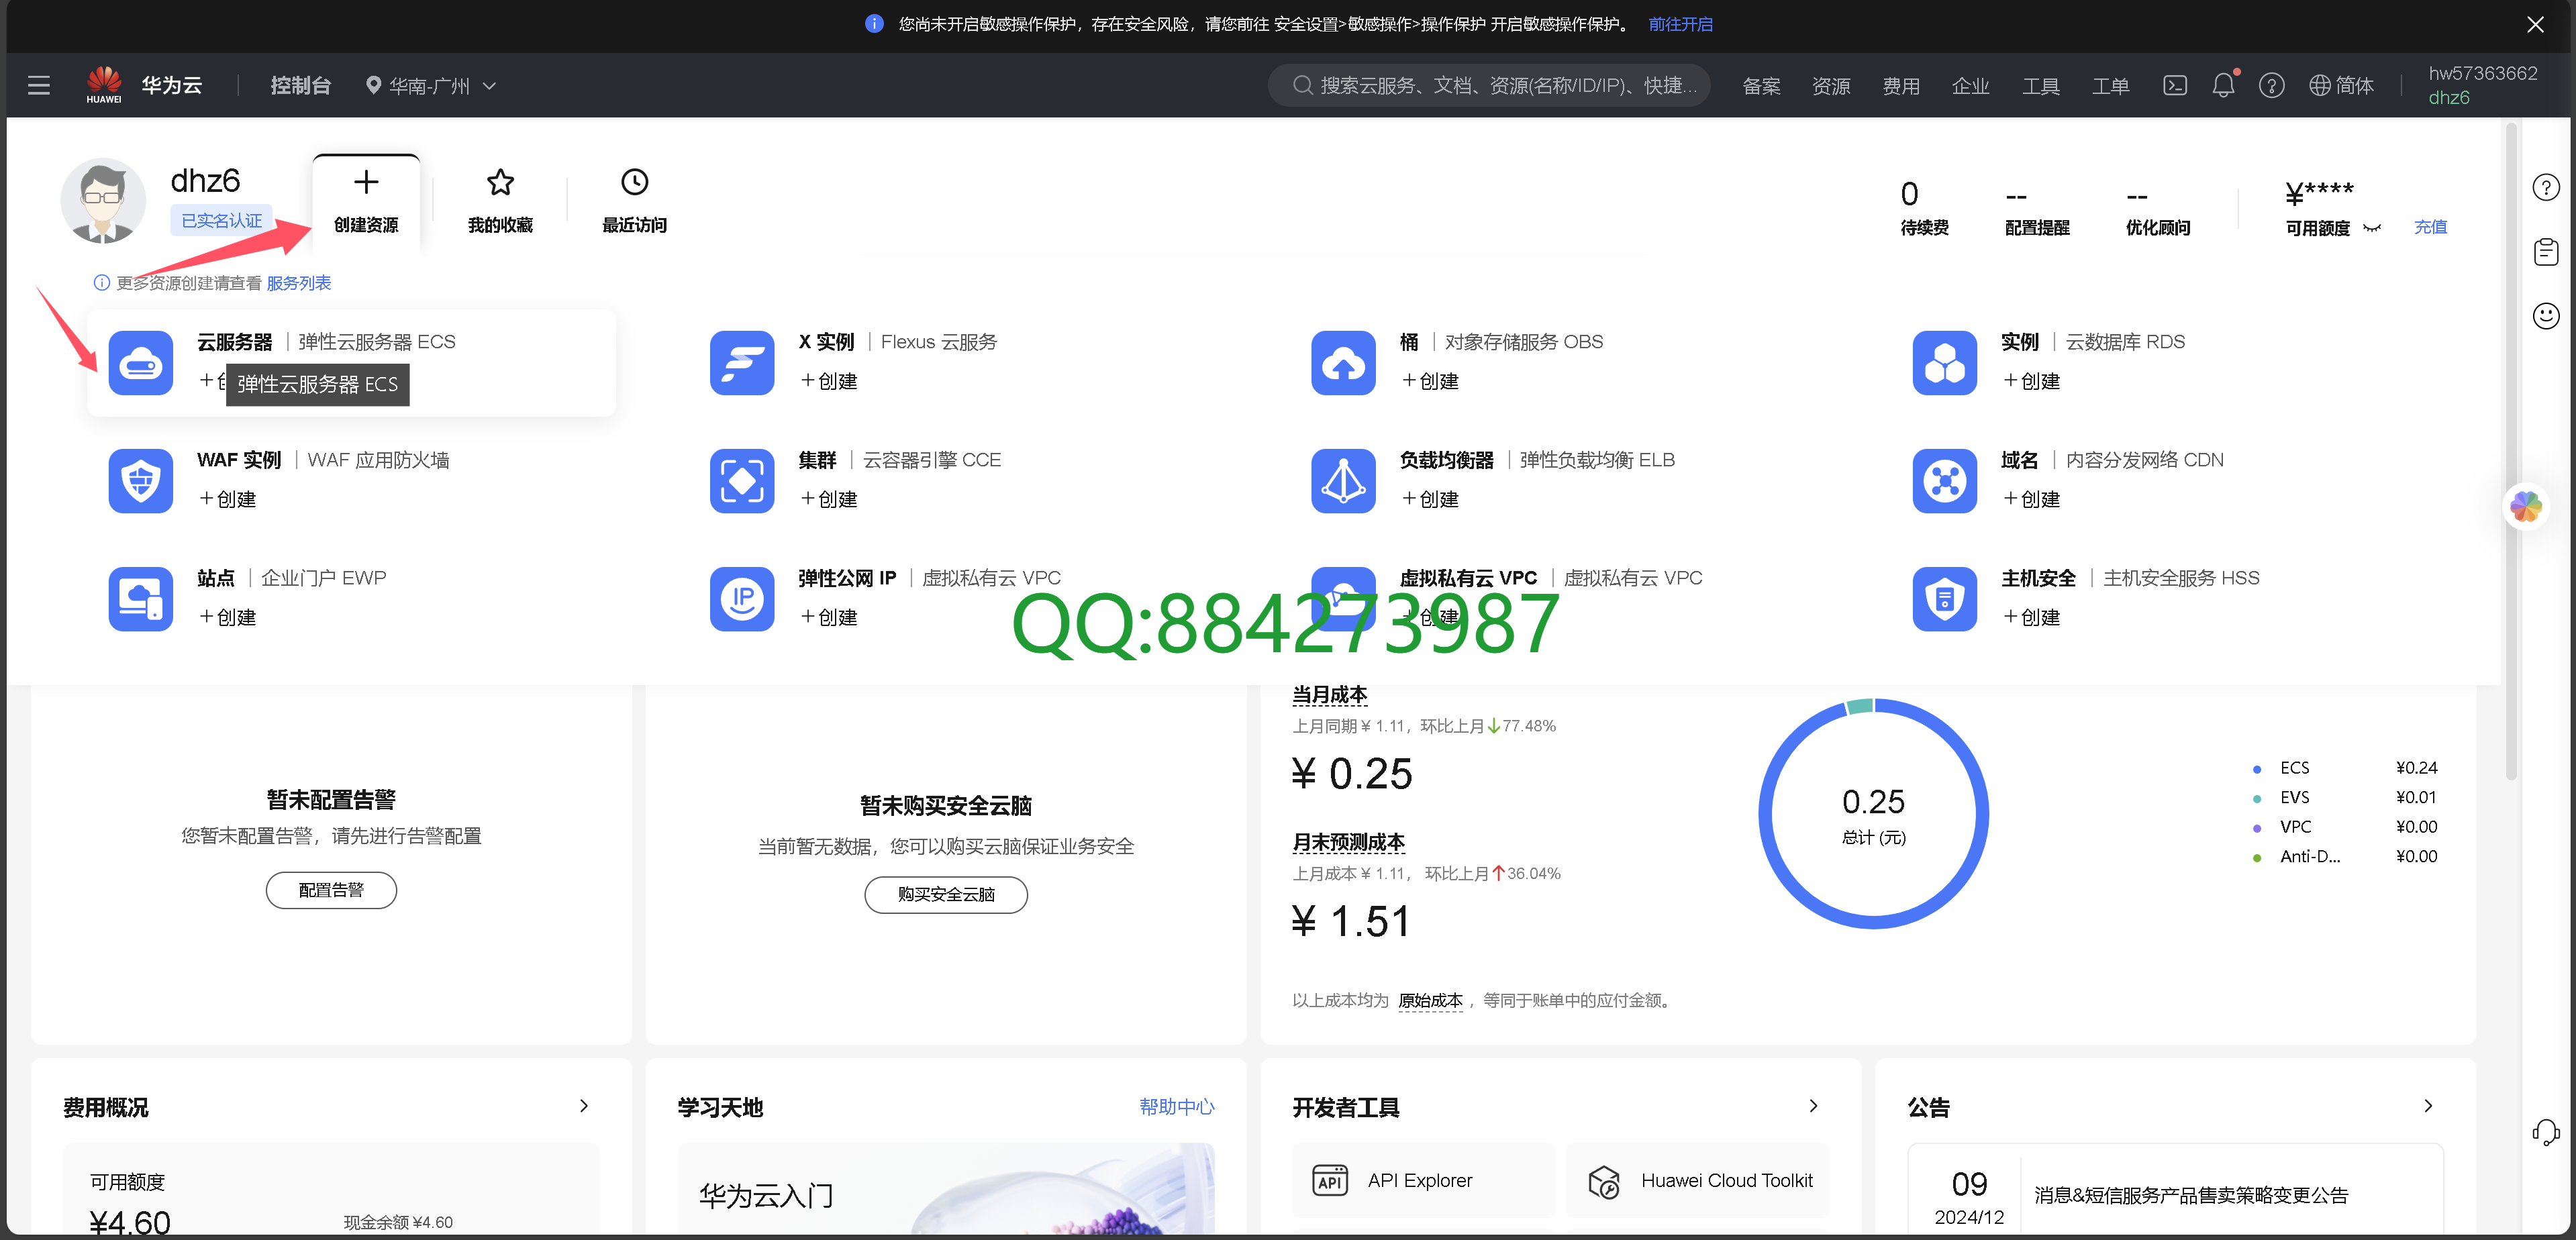
Task: Click the cloud services search field
Action: click(x=1489, y=86)
